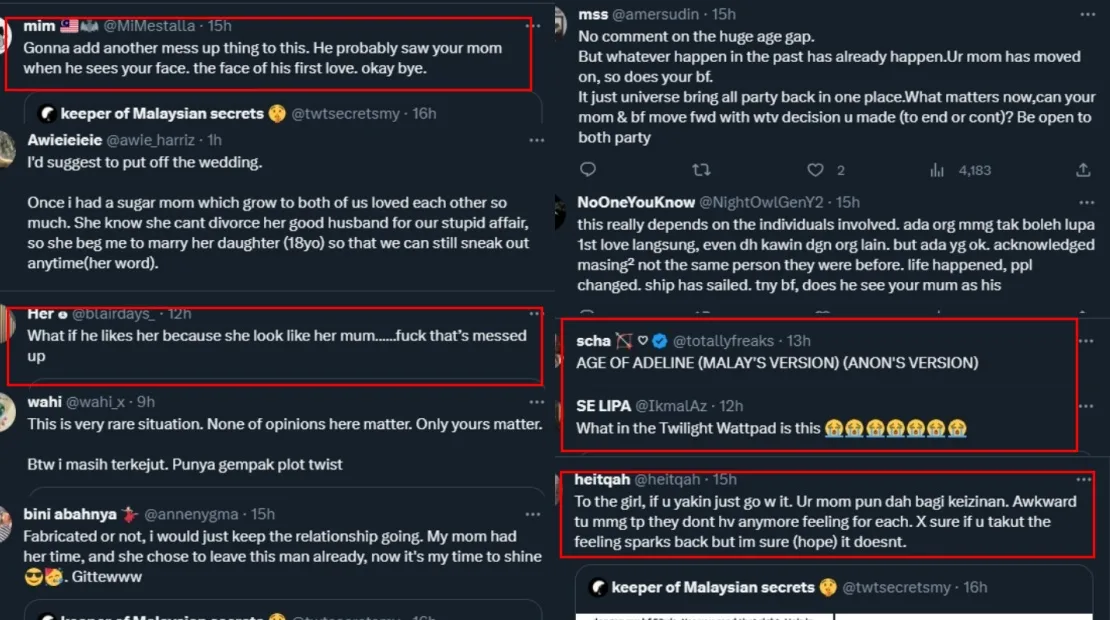This screenshot has width=1110, height=620.
Task: Like the mss tweet with 2 likes
Action: tap(816, 170)
